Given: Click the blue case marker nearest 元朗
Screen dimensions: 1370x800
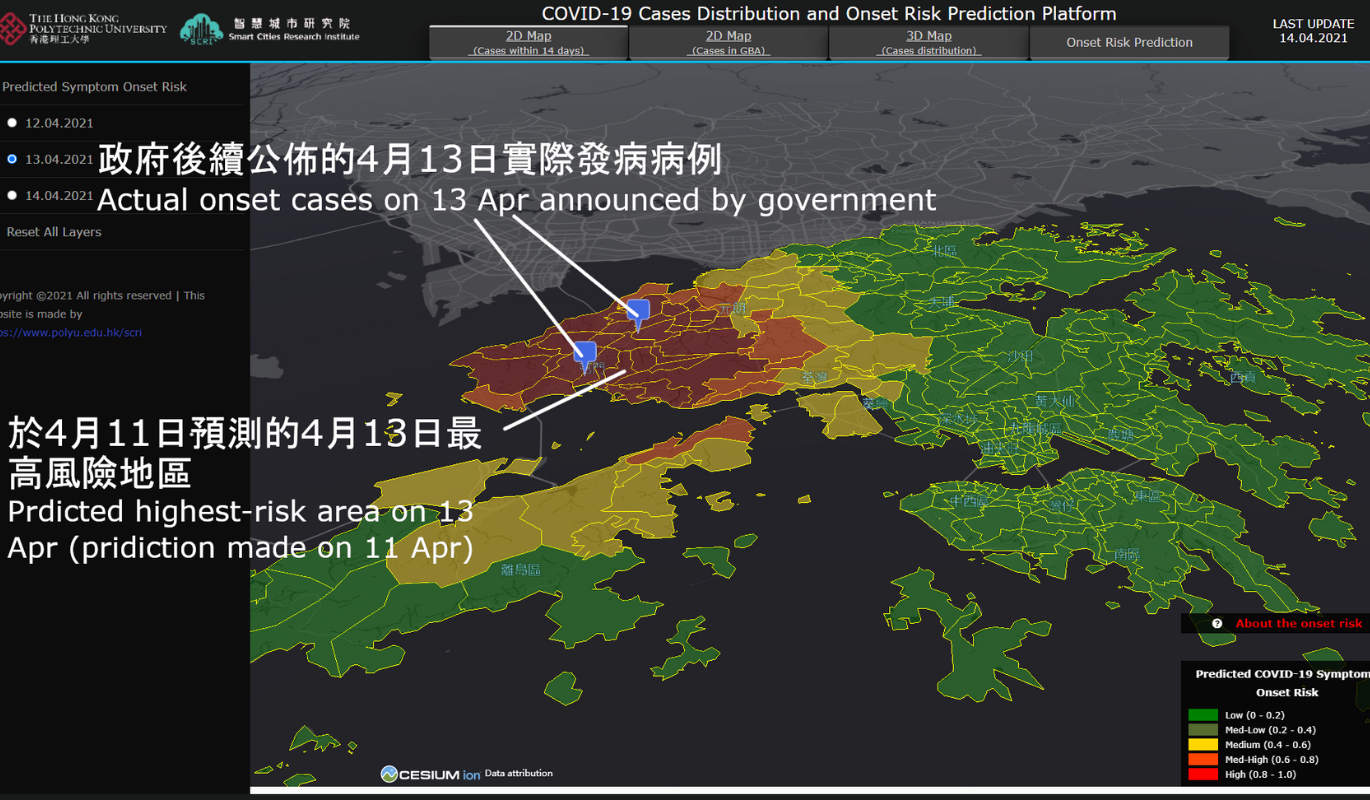Looking at the screenshot, I should click(637, 311).
